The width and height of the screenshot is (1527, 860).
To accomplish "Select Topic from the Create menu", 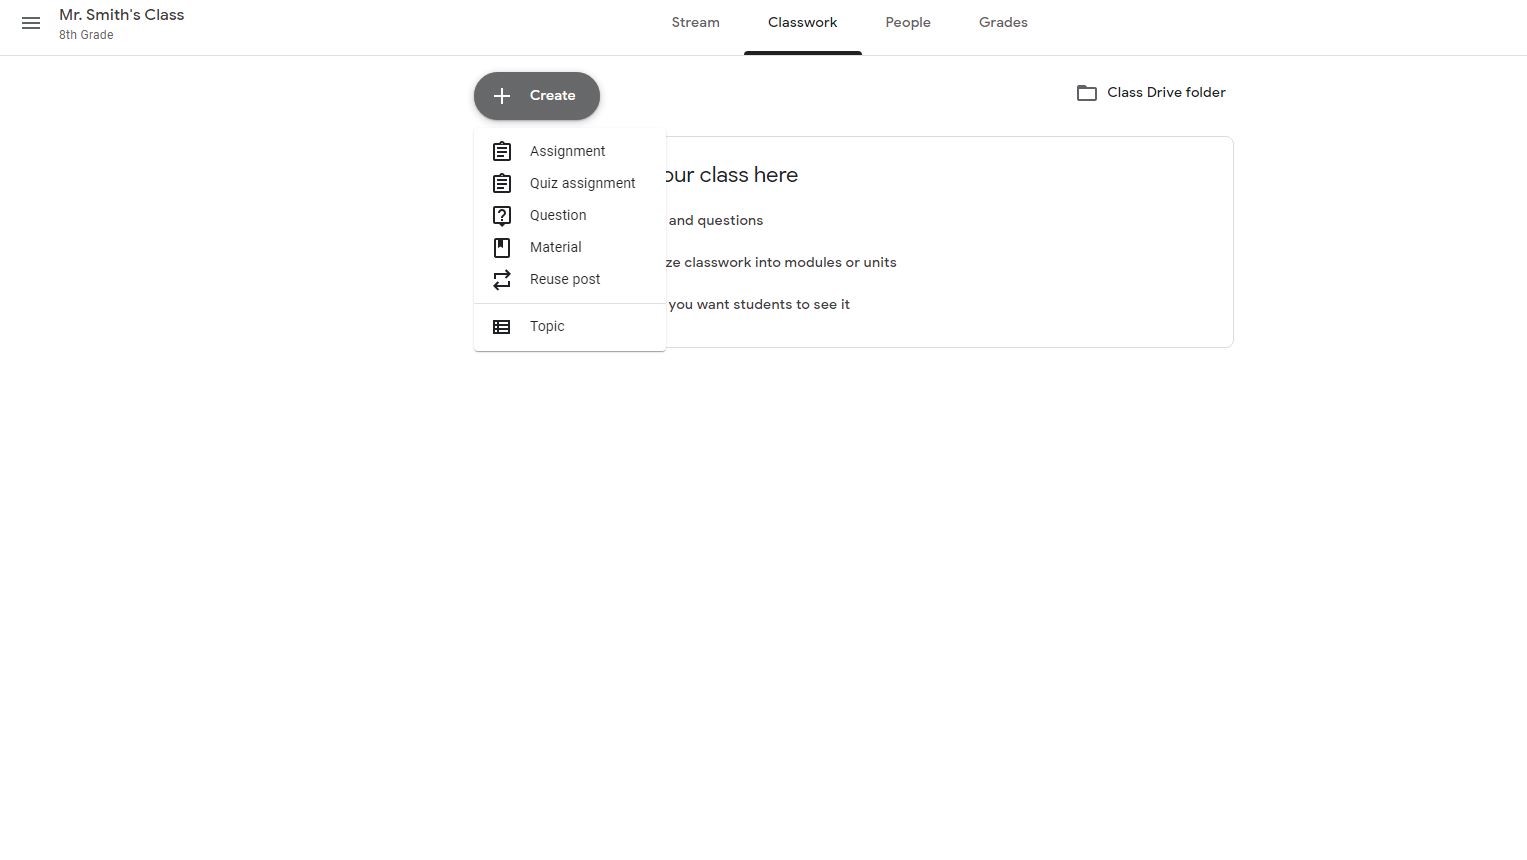I will (547, 326).
